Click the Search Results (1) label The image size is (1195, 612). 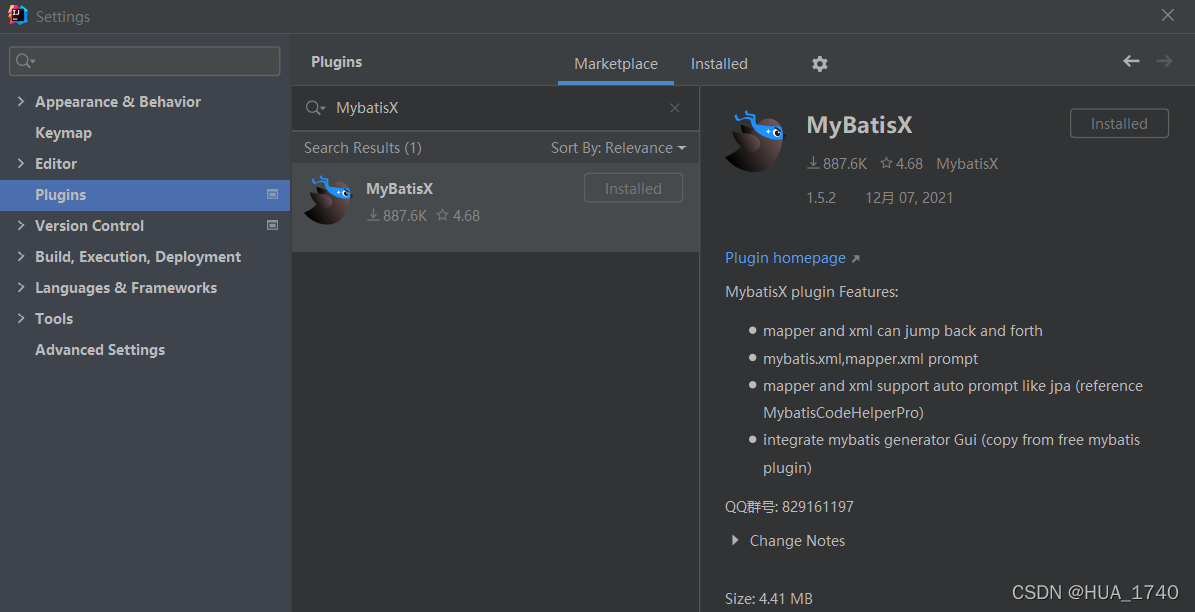363,148
